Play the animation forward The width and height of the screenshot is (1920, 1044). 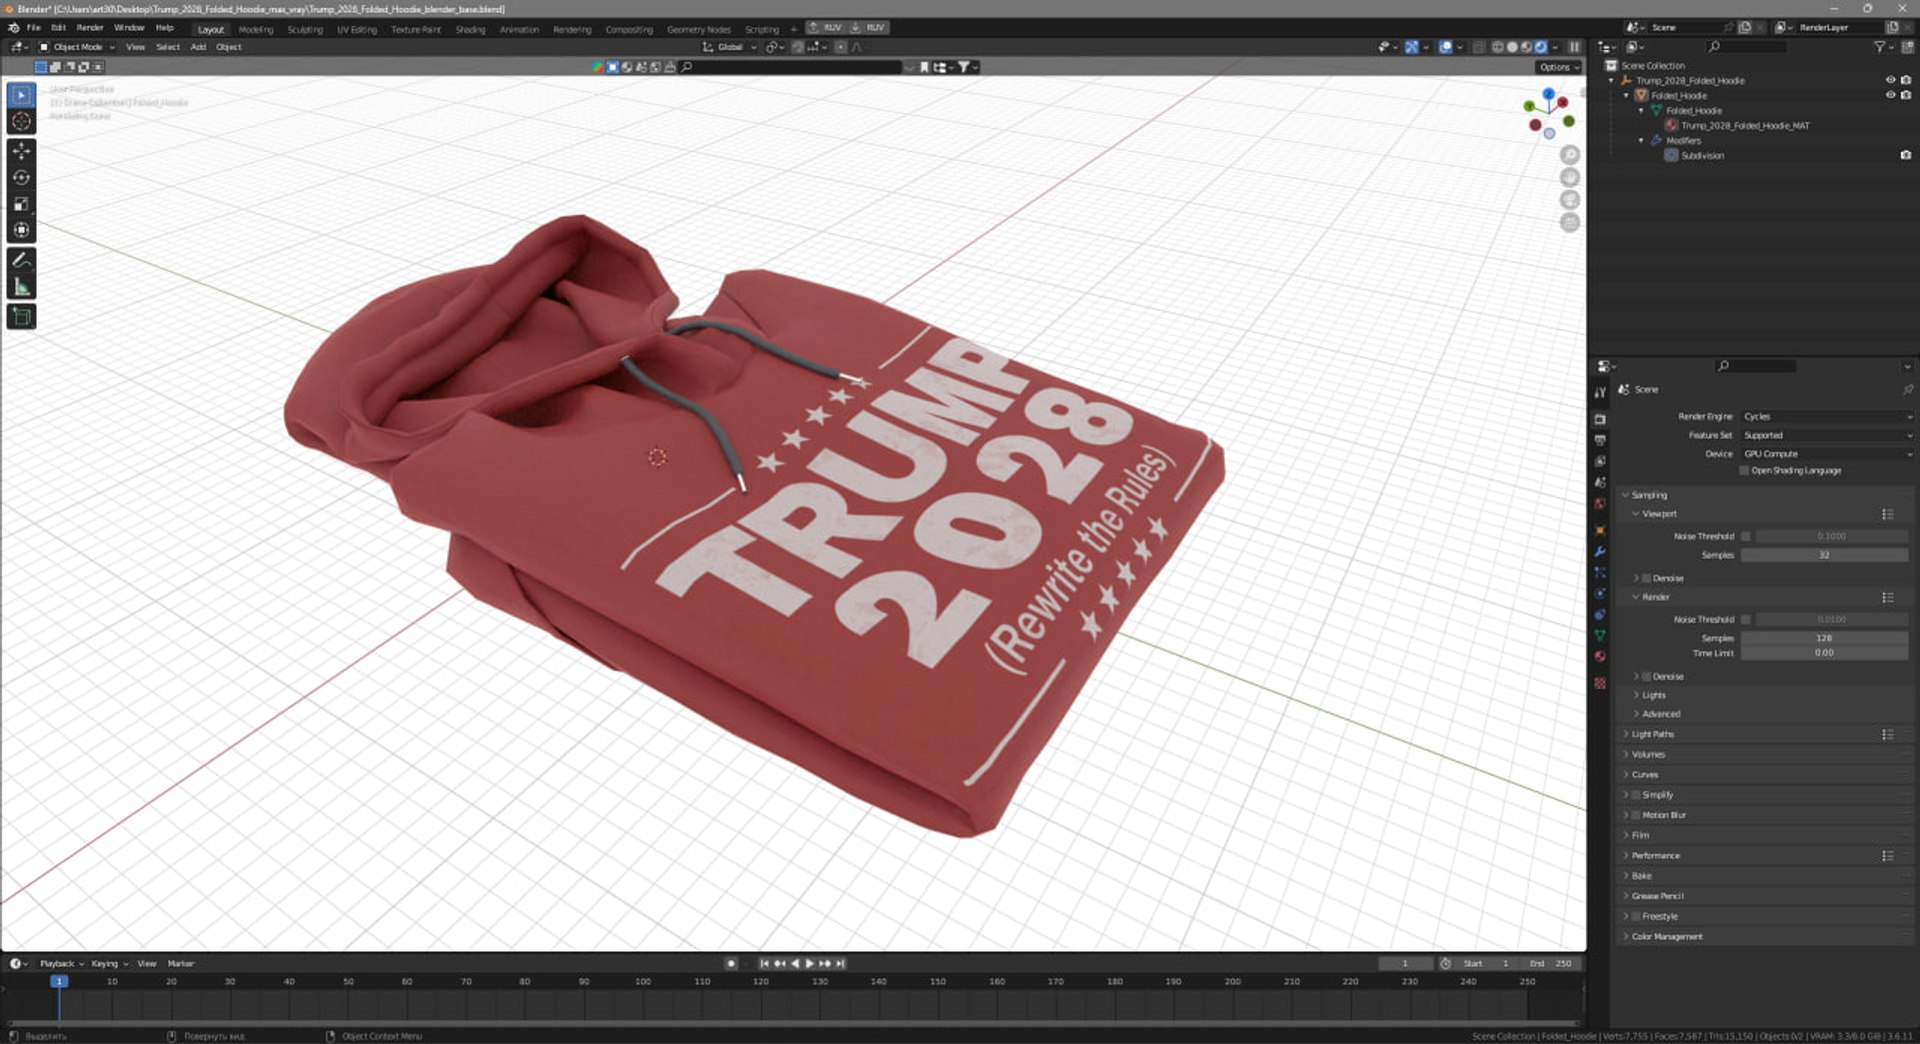(809, 963)
